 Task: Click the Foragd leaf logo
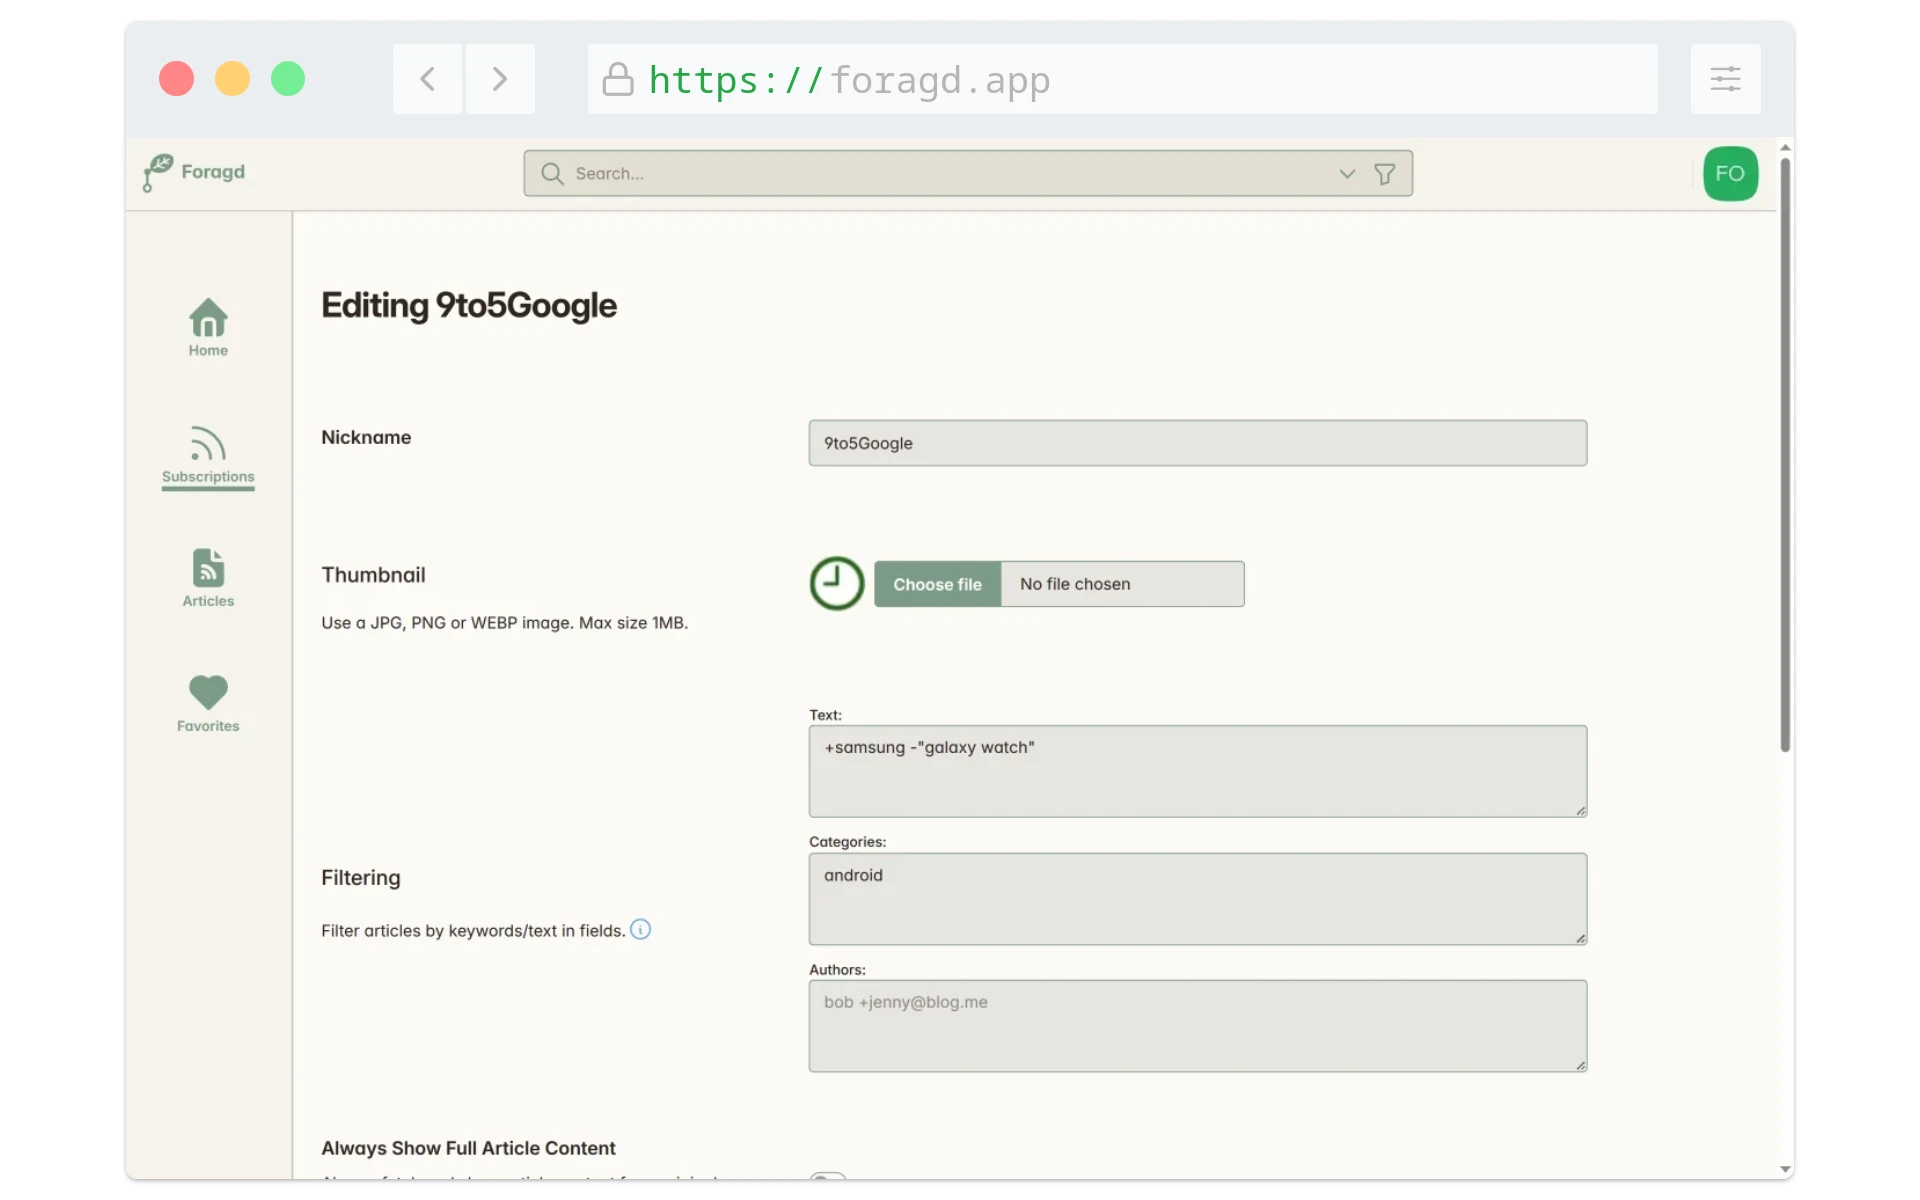pos(157,172)
